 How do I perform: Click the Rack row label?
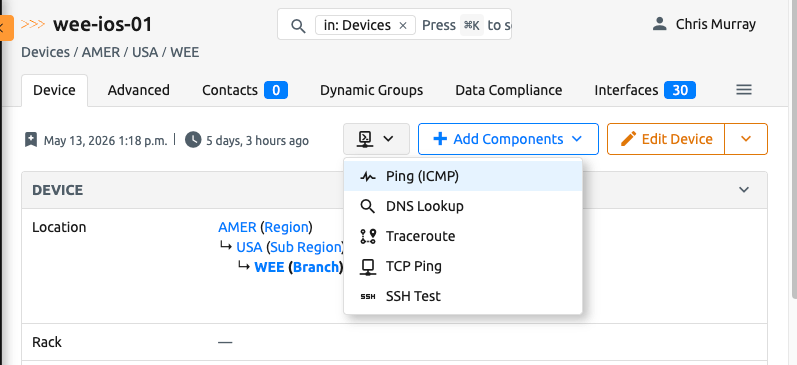coord(47,342)
